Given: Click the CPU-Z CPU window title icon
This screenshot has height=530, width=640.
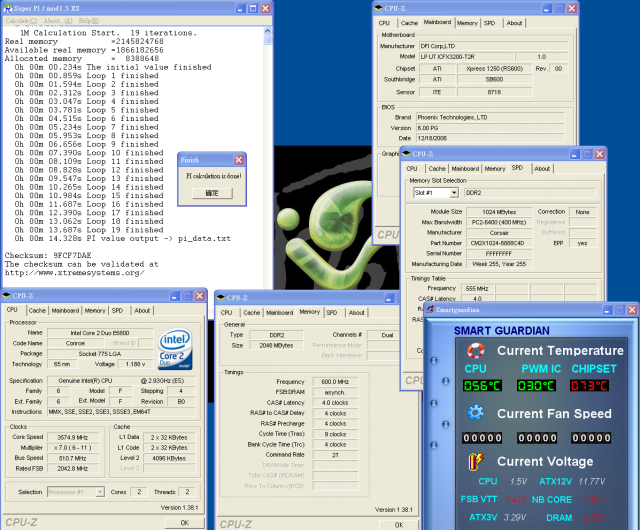Looking at the screenshot, I should 6,295.
